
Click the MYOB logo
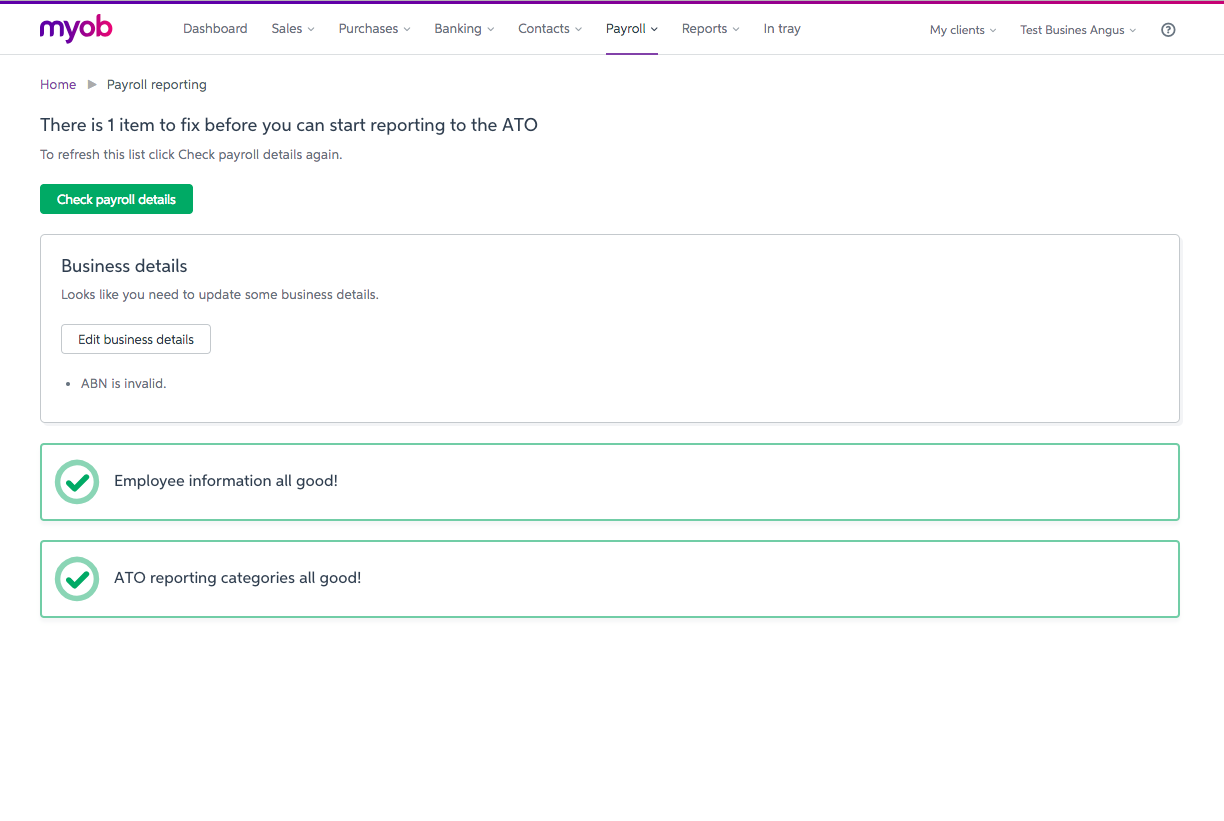pyautogui.click(x=76, y=29)
